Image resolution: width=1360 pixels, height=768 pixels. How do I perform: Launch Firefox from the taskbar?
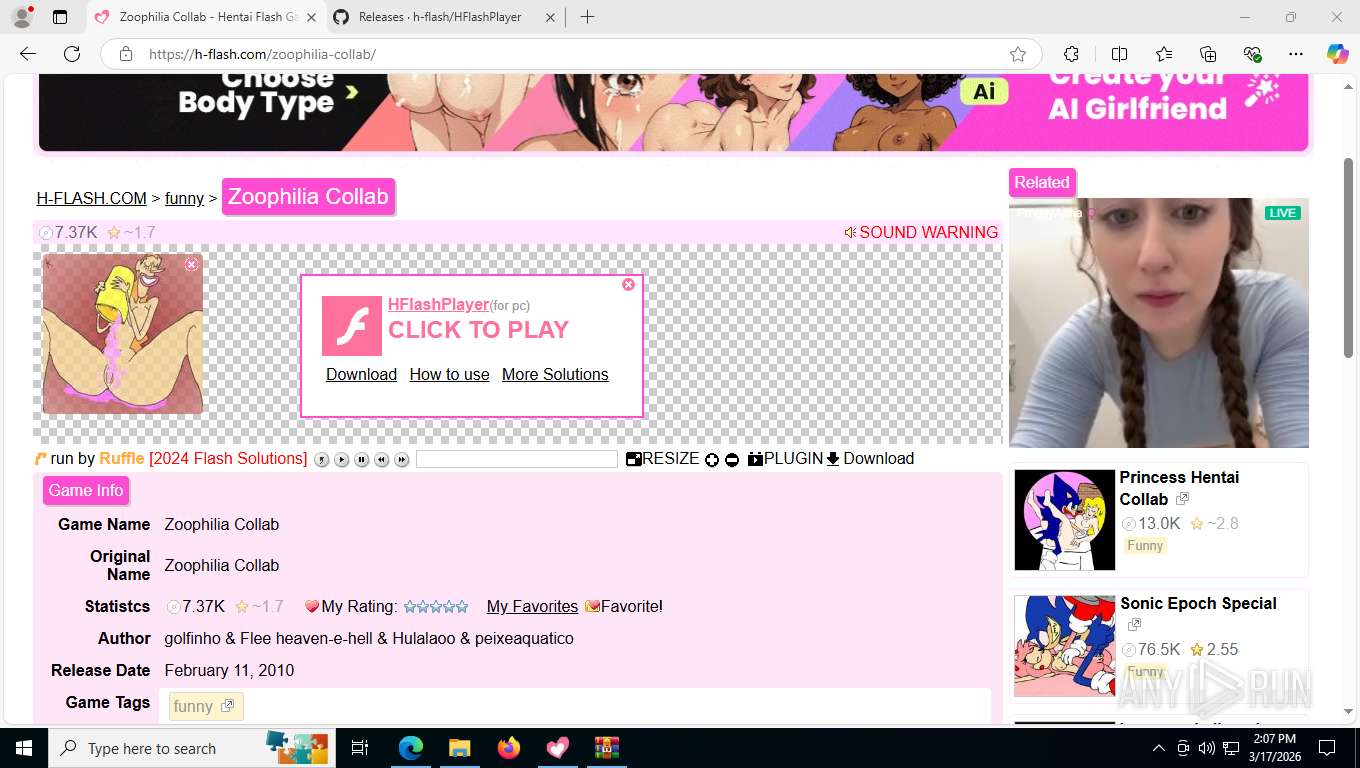(x=509, y=748)
